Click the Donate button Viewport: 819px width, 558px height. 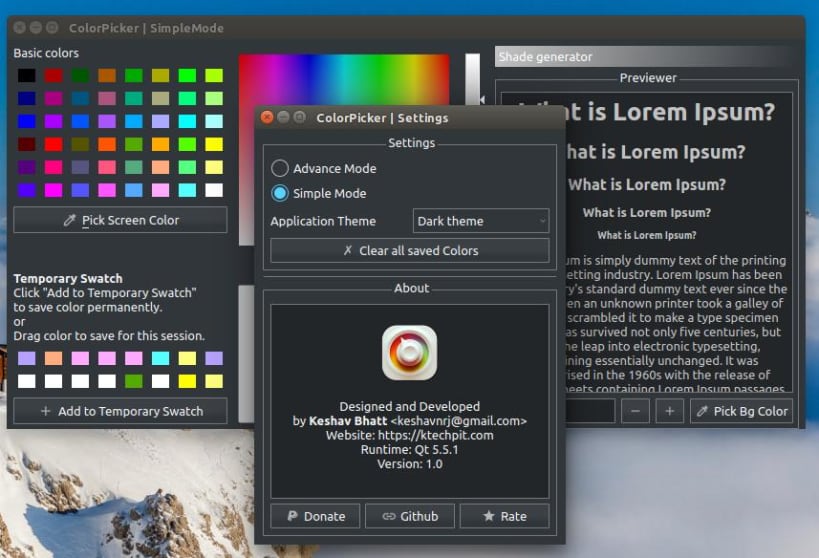pos(315,516)
